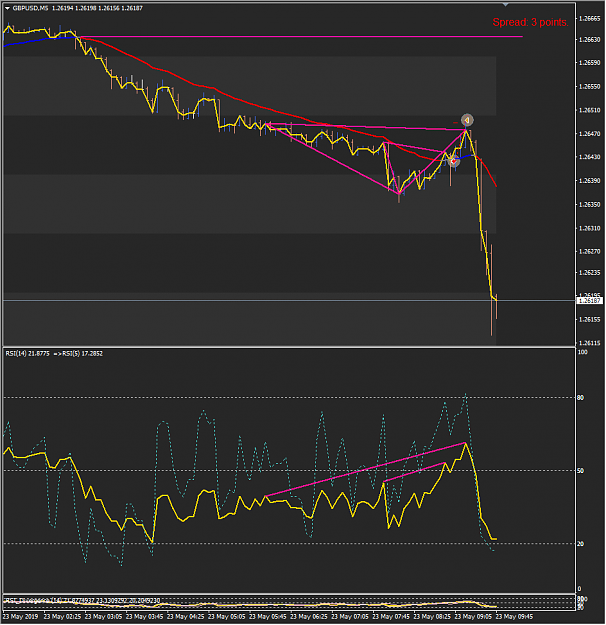This screenshot has width=606, height=625.
Task: Click the 1.26390 price axis label
Action: (590, 181)
